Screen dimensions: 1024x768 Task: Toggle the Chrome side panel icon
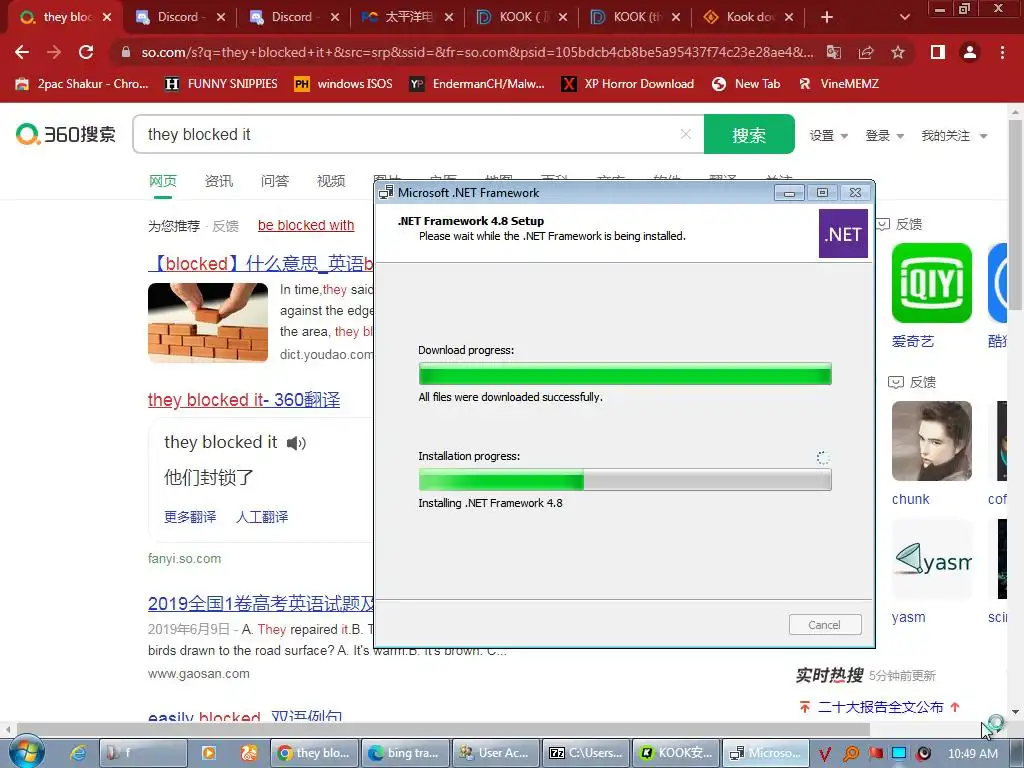[938, 52]
